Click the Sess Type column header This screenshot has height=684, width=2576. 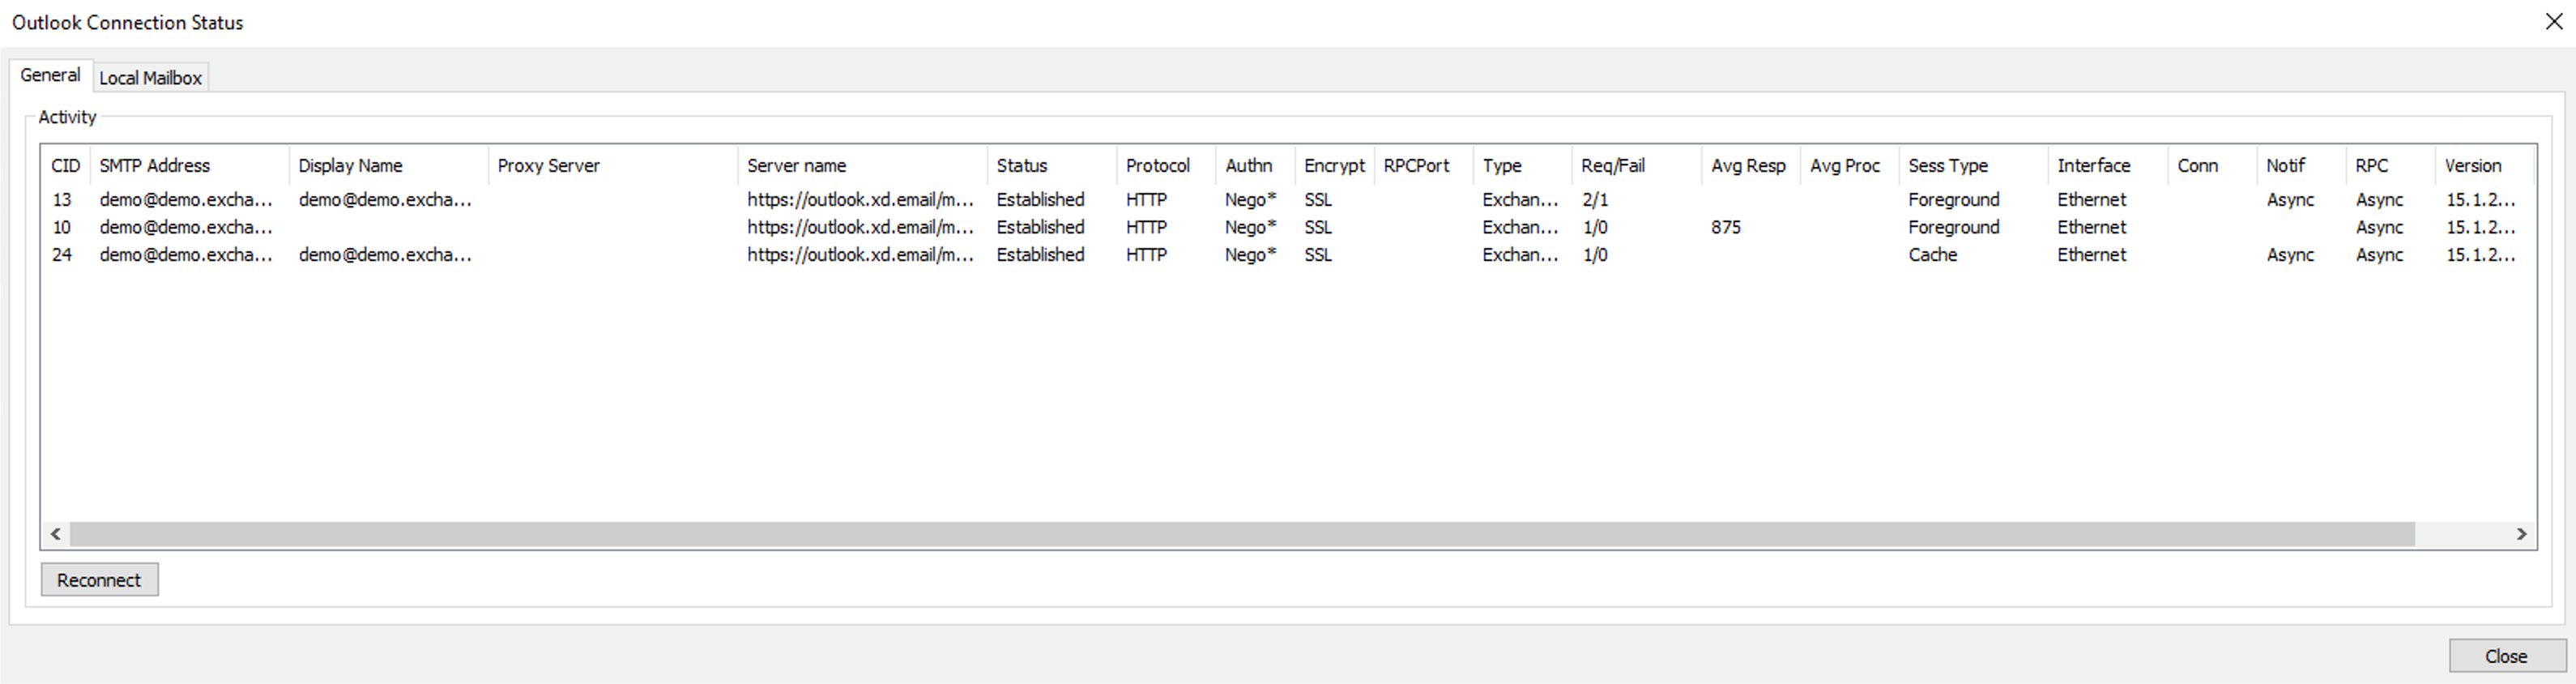tap(1947, 166)
